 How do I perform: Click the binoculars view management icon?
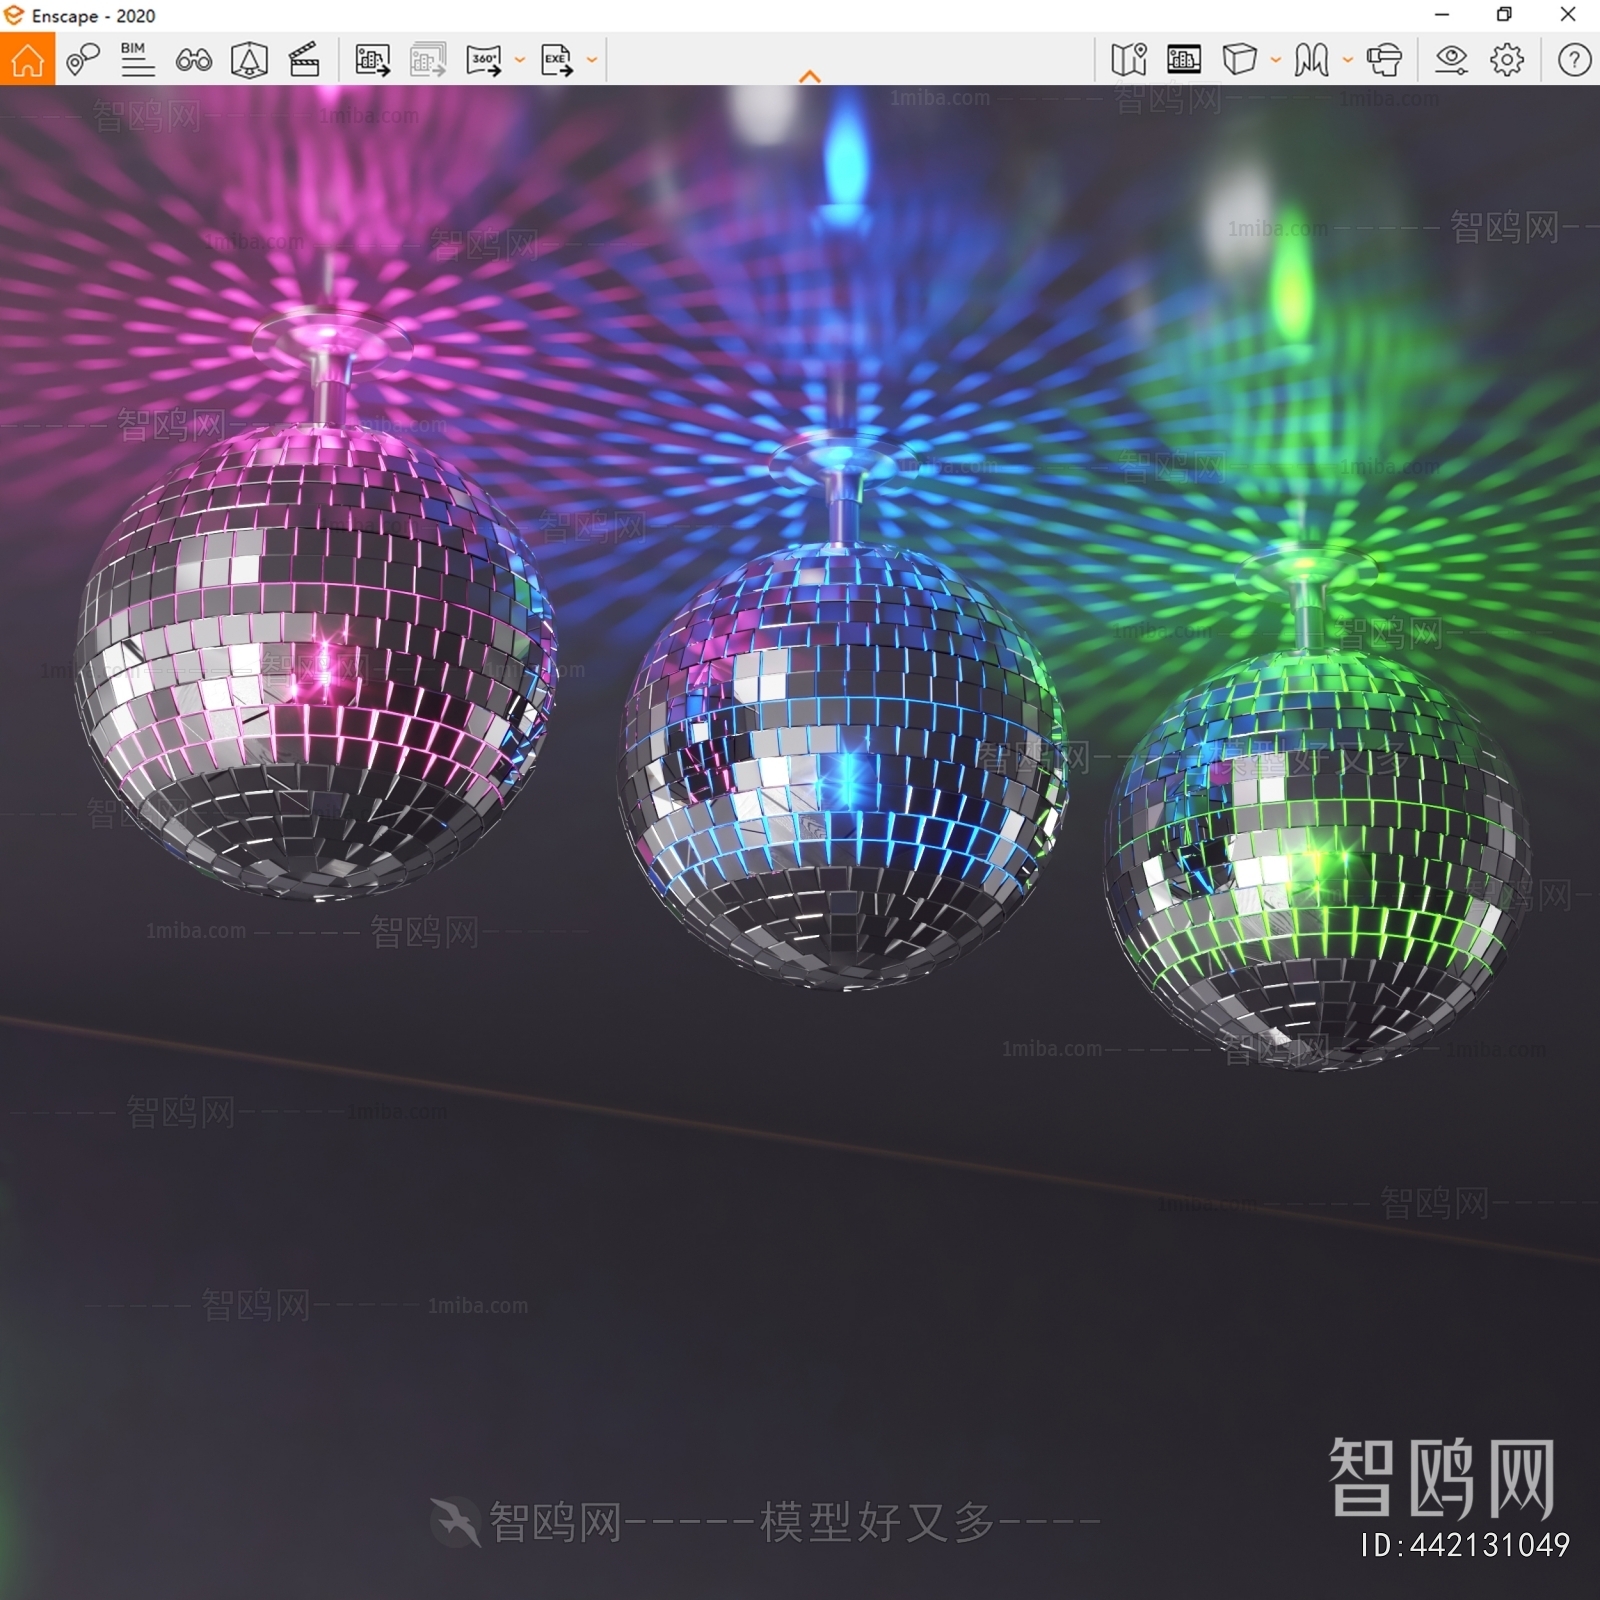pos(193,60)
